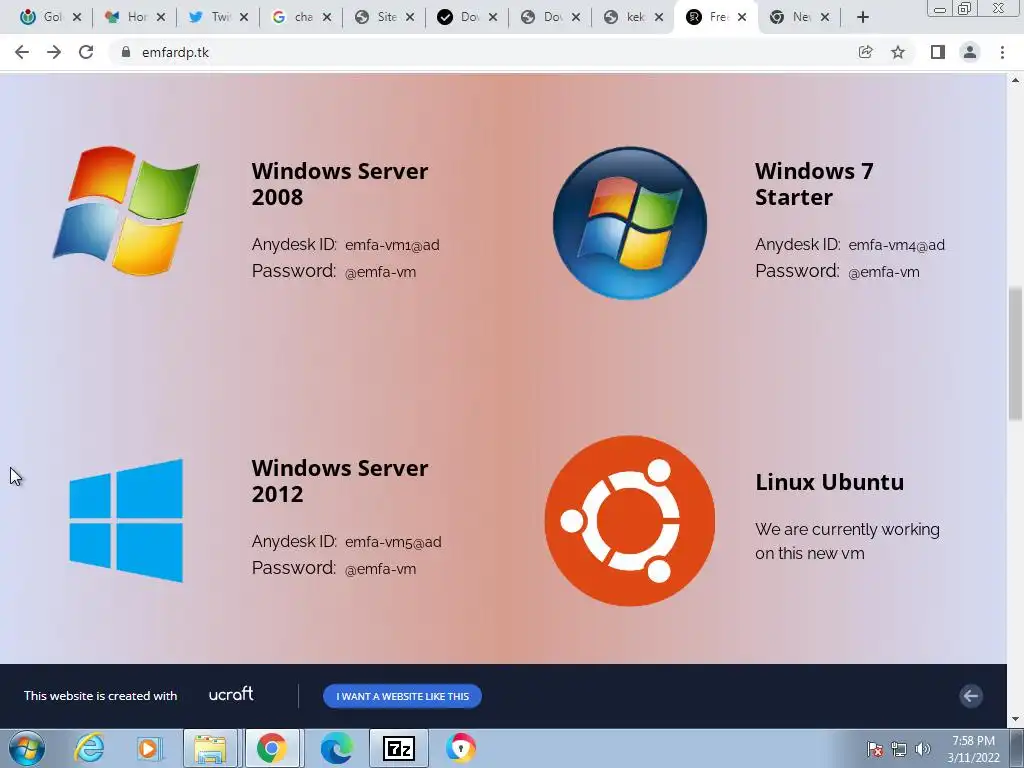1024x768 pixels.
Task: Click Anydesk ID text emfa-vm5@ad
Action: (x=393, y=542)
